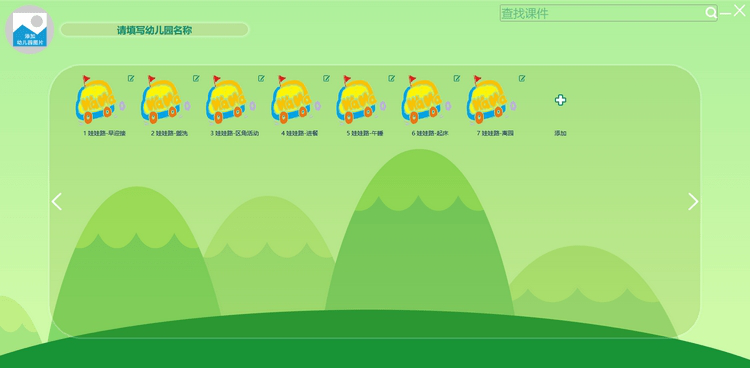Open the courseware numbered 5
This screenshot has width=750, height=382.
pyautogui.click(x=361, y=100)
